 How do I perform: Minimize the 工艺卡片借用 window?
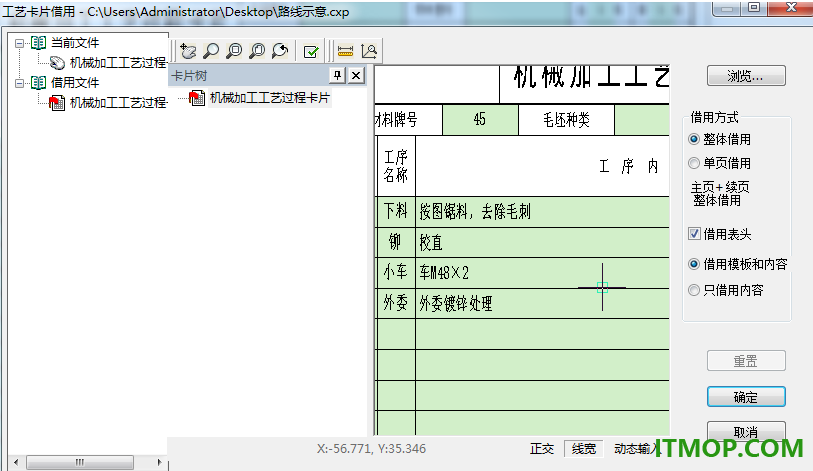coord(728,7)
